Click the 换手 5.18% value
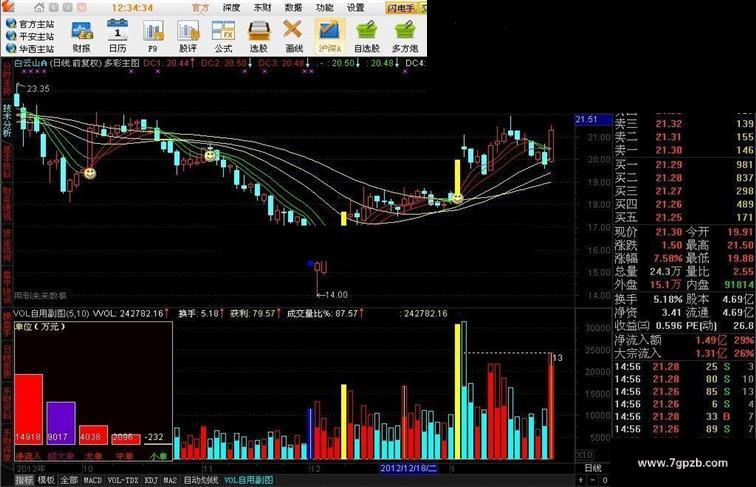Viewport: 756px width, 487px height. pyautogui.click(x=668, y=299)
